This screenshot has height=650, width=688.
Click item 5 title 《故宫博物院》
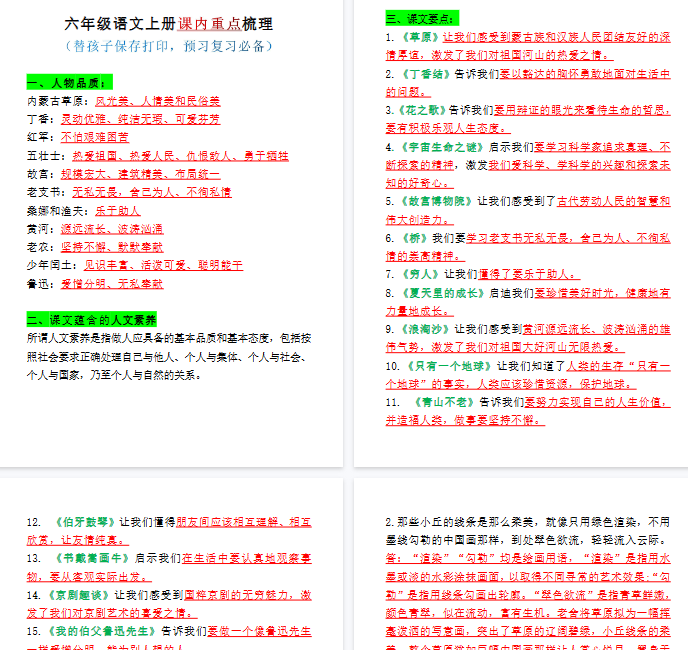(x=437, y=201)
